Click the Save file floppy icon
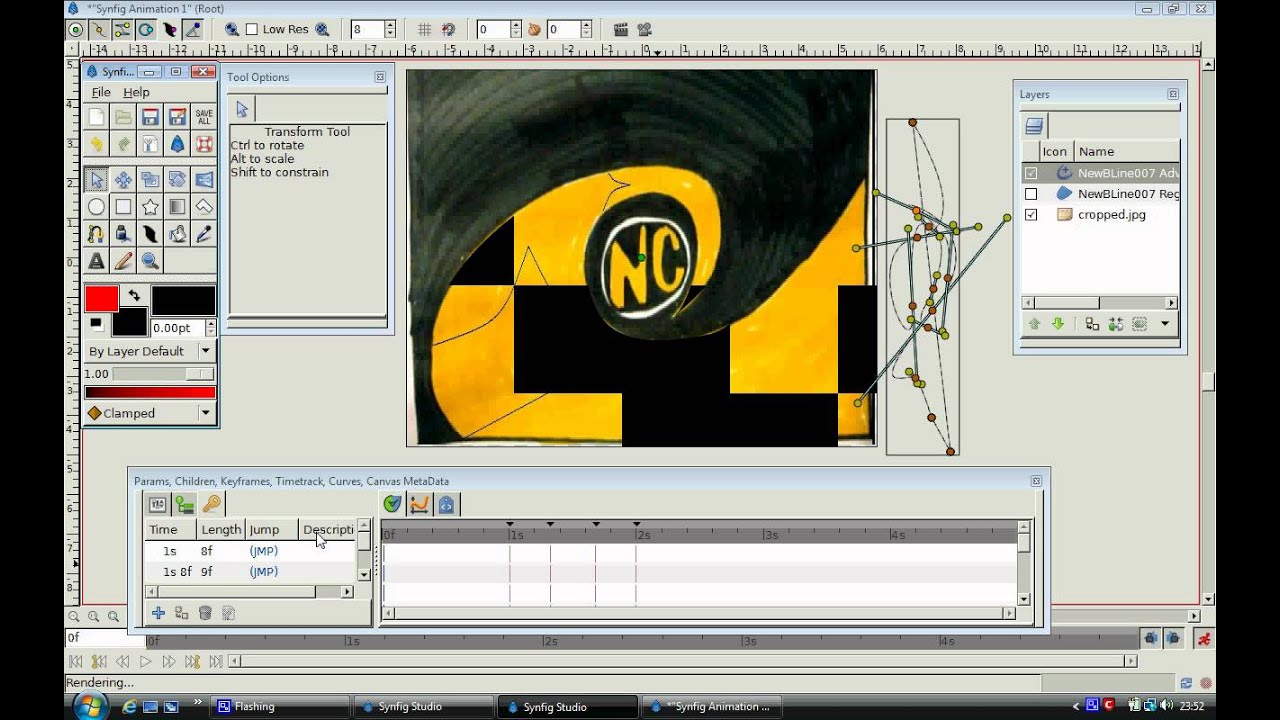1280x720 pixels. tap(150, 117)
